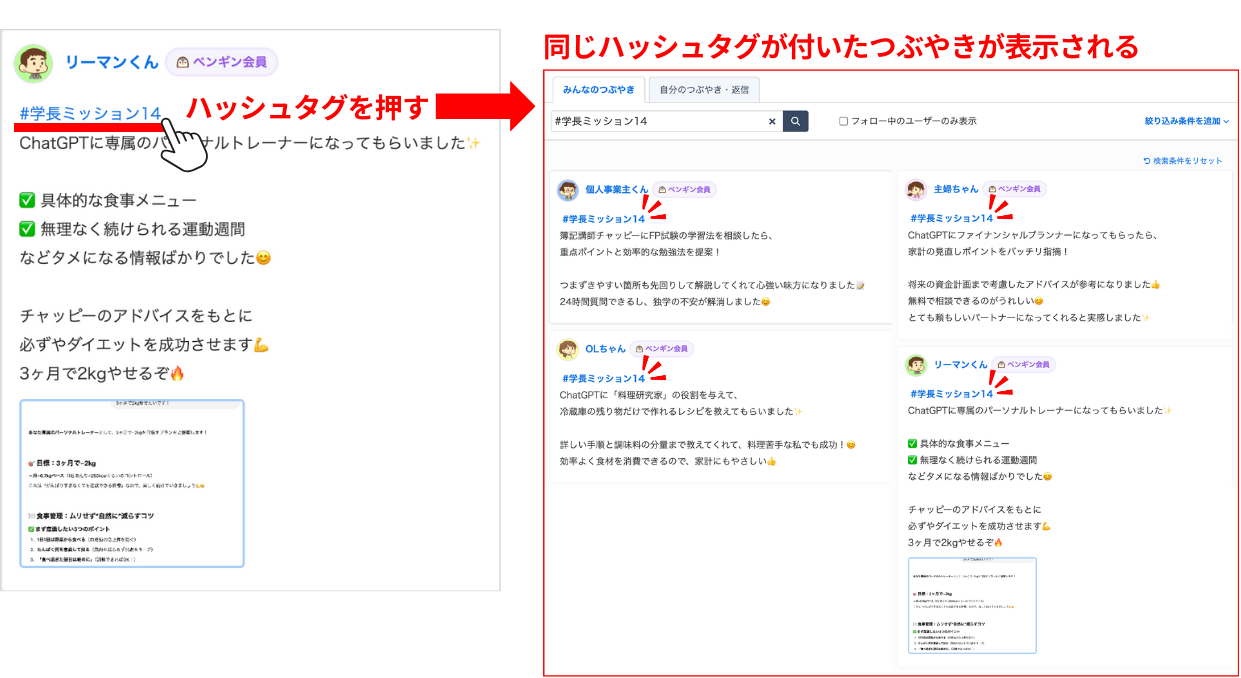The image size is (1241, 678).
Task: Switch to みんなのつぶやき tab
Action: 598,90
